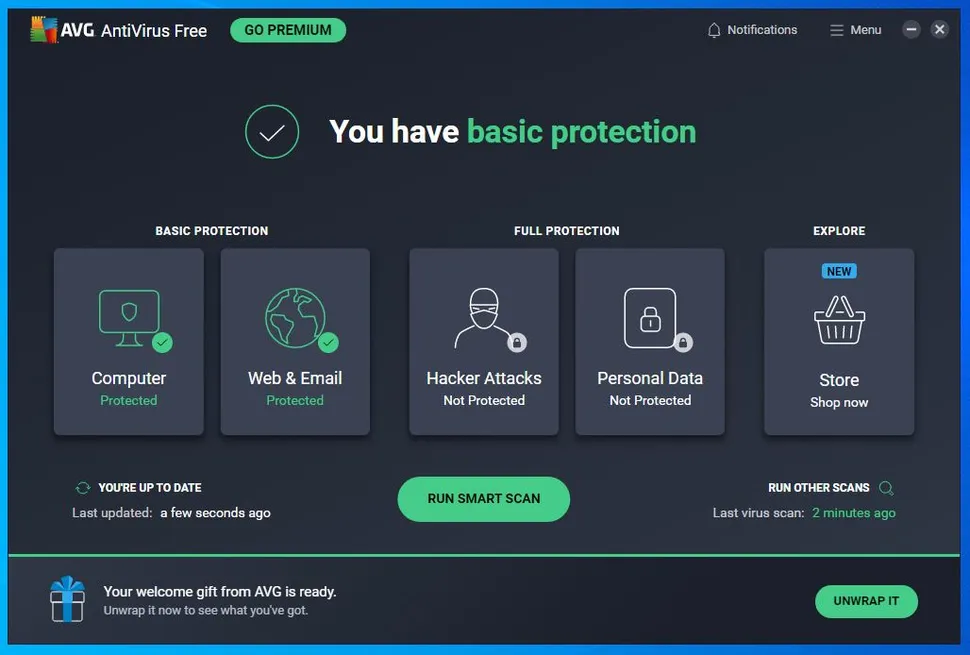The width and height of the screenshot is (970, 655).
Task: Start the Run Smart Scan button
Action: [x=483, y=499]
